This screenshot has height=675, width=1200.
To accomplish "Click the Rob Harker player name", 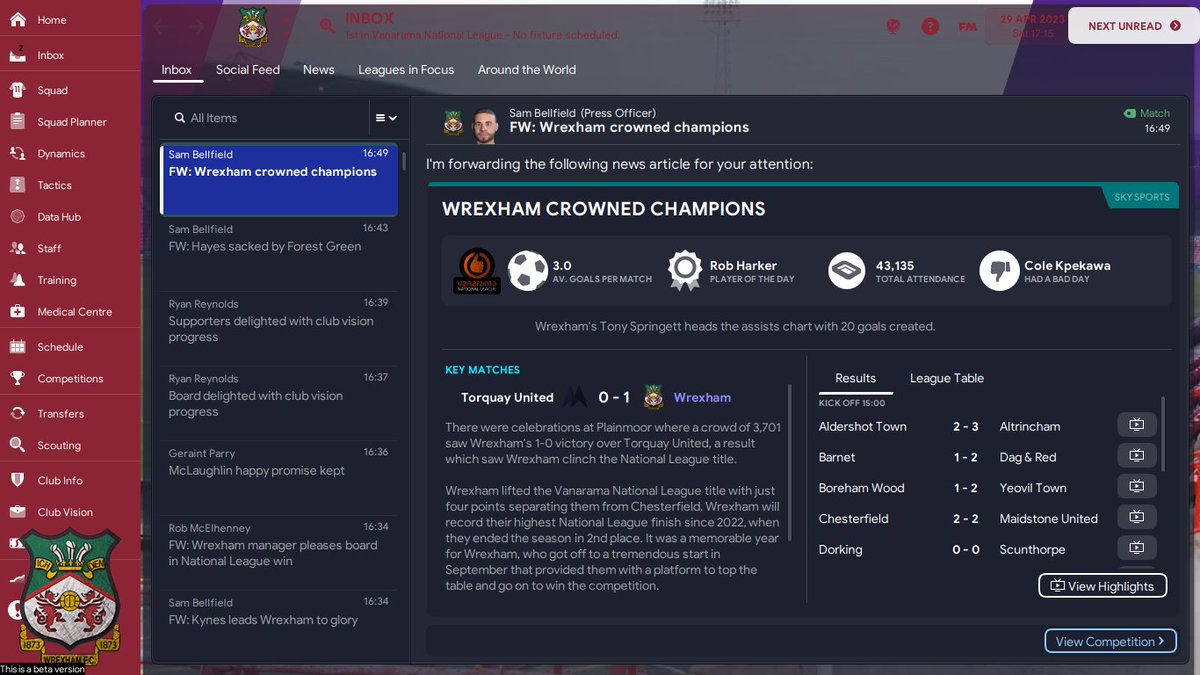I will (x=743, y=266).
